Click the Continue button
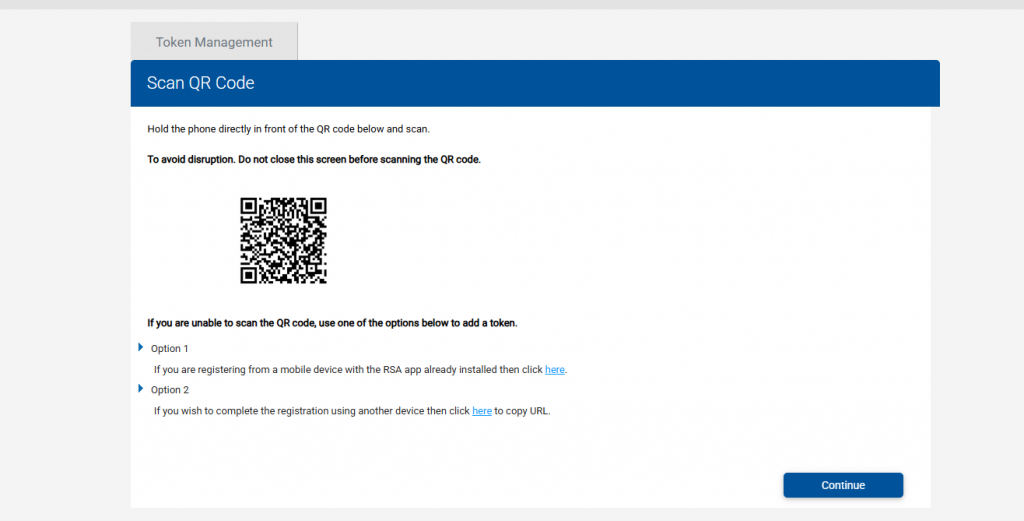This screenshot has height=521, width=1024. click(843, 485)
